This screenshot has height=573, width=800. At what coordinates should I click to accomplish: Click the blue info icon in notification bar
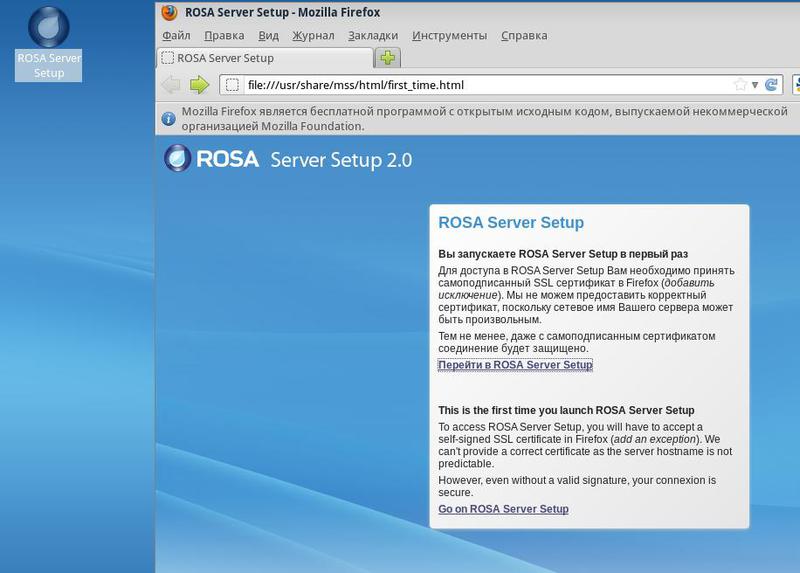(168, 119)
